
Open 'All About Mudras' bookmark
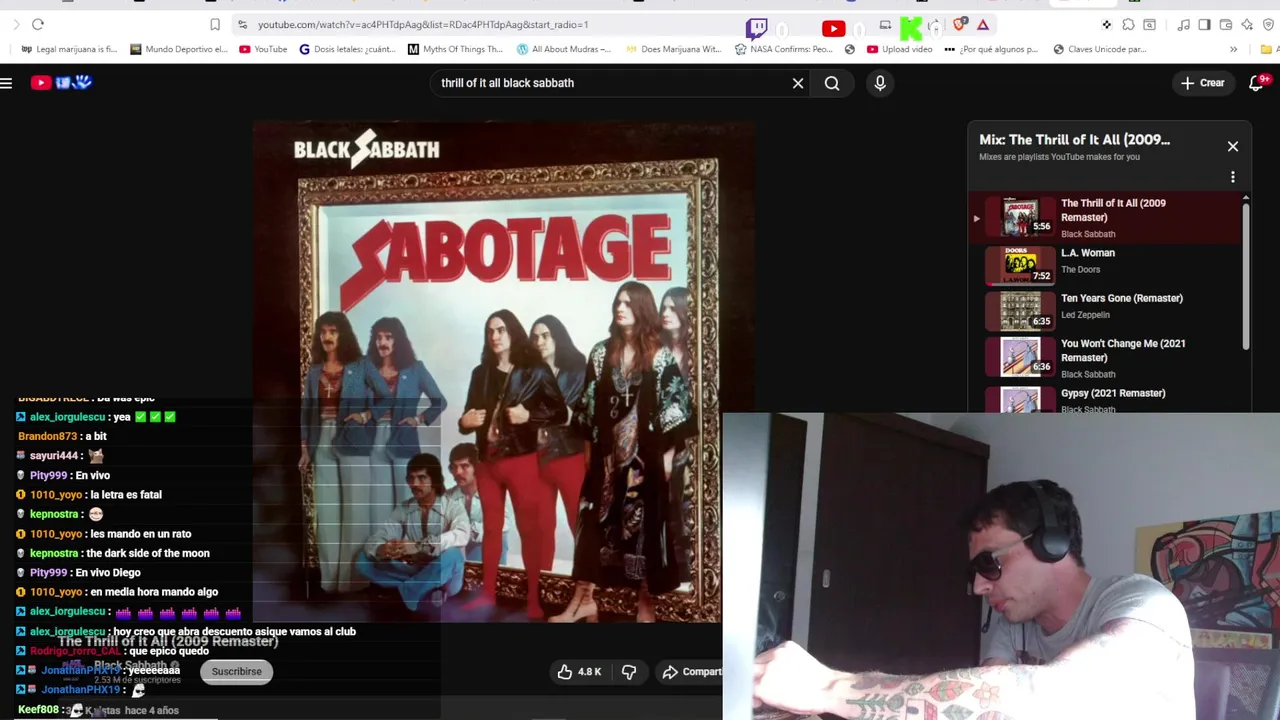[563, 49]
